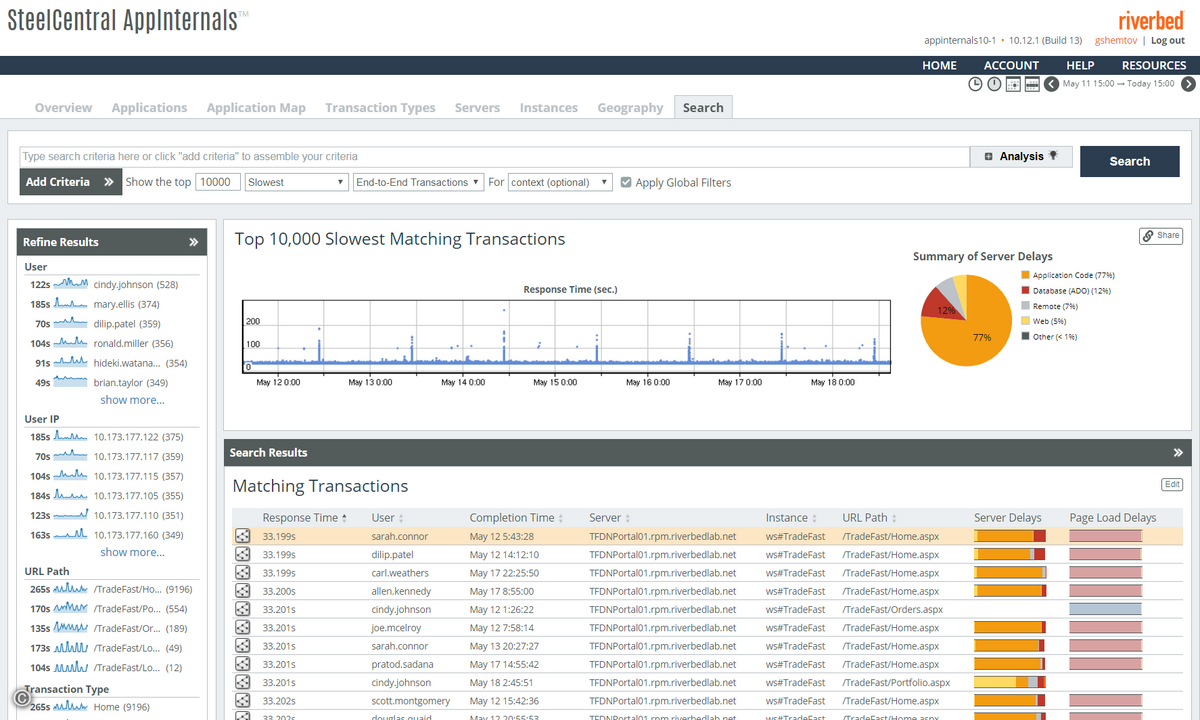
Task: Sort by User column arrows
Action: pyautogui.click(x=402, y=518)
